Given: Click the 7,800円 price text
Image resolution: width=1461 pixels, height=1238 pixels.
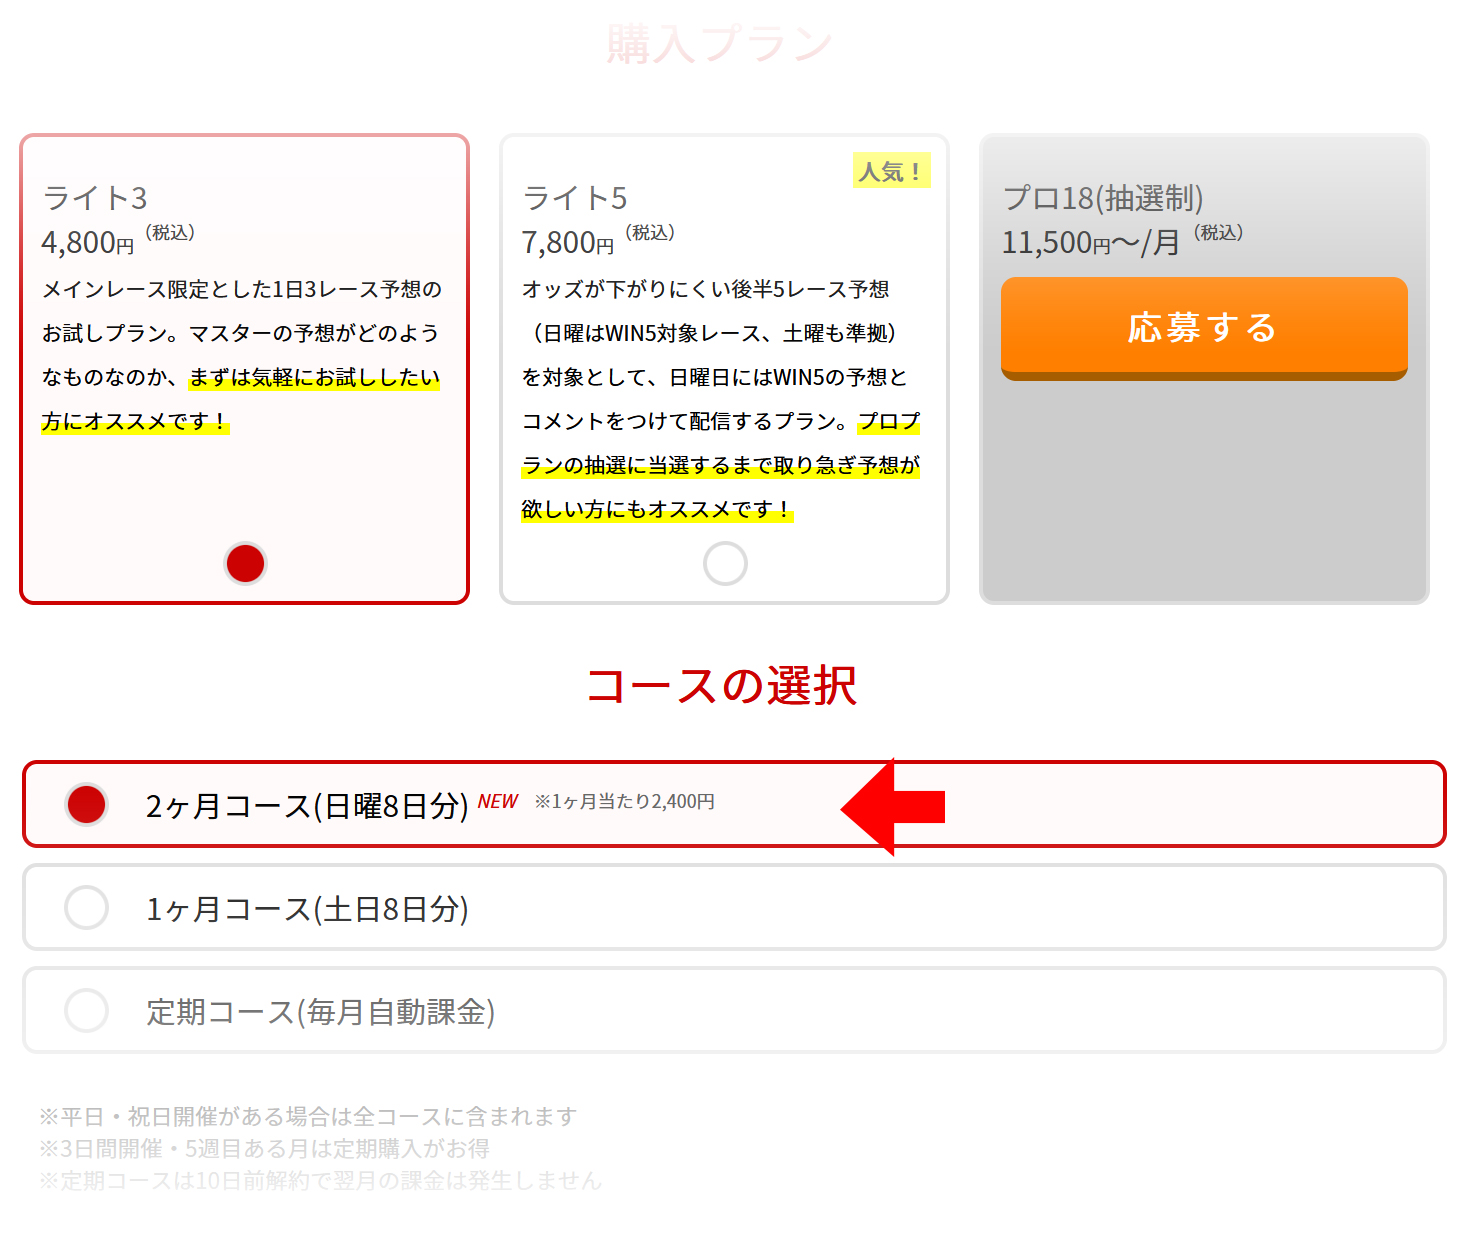Looking at the screenshot, I should point(568,243).
